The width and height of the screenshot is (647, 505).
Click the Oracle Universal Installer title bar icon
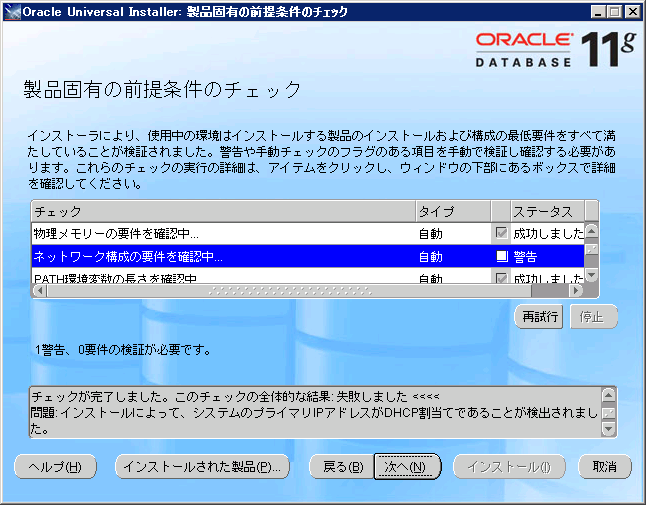point(12,12)
